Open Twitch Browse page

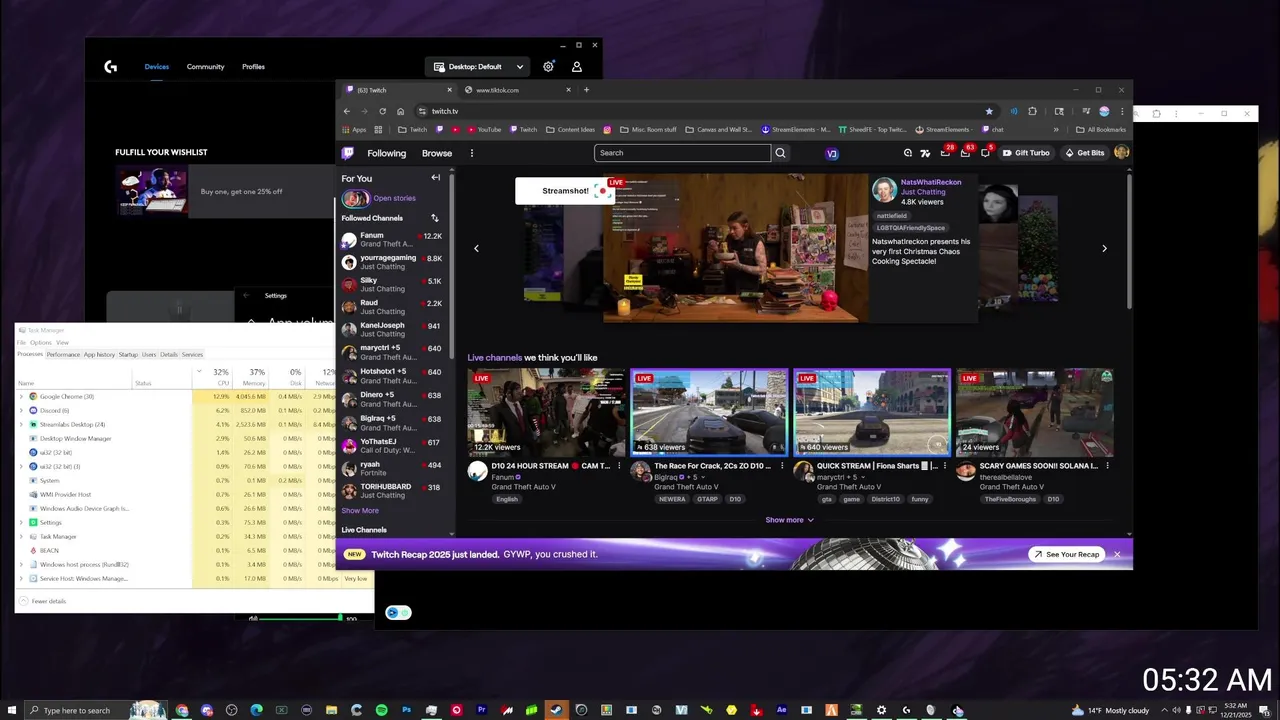click(x=437, y=153)
